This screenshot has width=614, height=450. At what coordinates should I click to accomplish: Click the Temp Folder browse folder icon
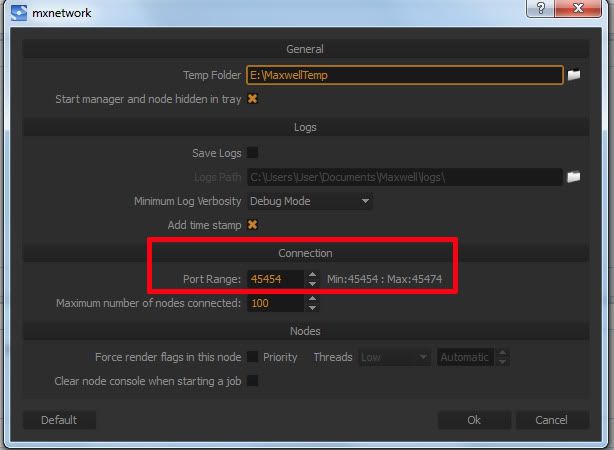[574, 75]
